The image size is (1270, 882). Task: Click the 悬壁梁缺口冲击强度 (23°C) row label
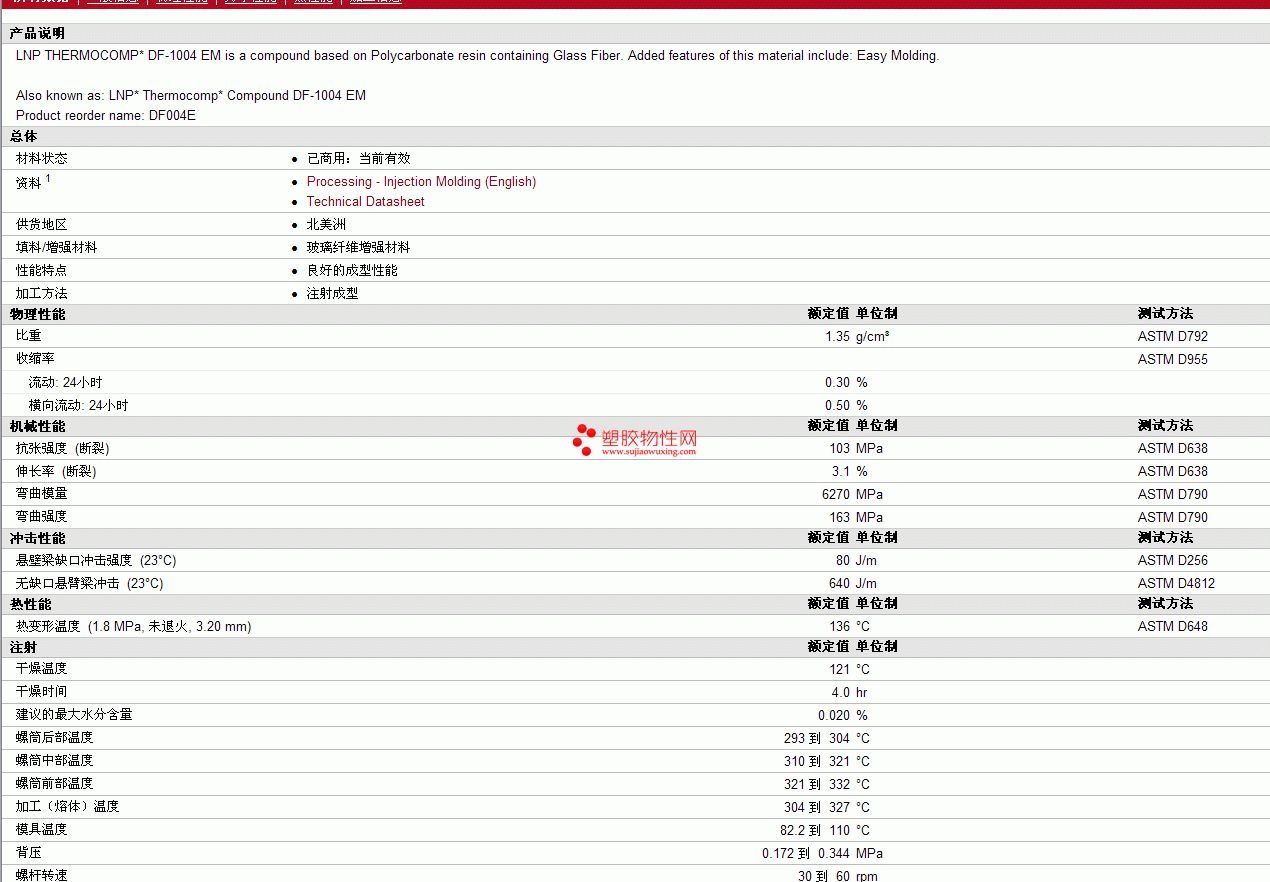[x=96, y=560]
